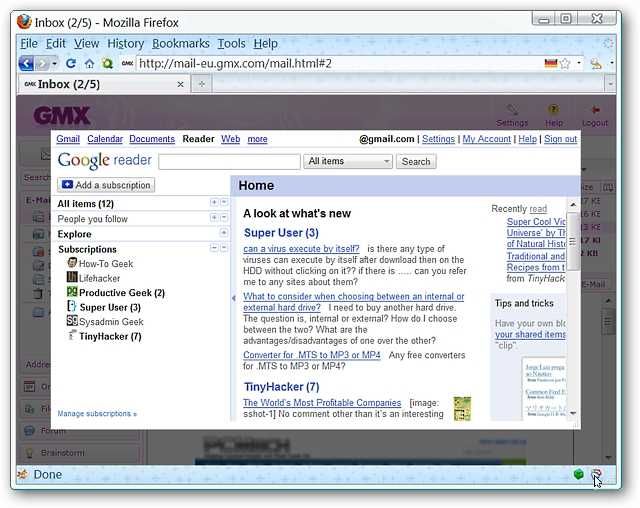Close the Inbox (2/5) tab
The height and width of the screenshot is (508, 640).
(x=180, y=84)
